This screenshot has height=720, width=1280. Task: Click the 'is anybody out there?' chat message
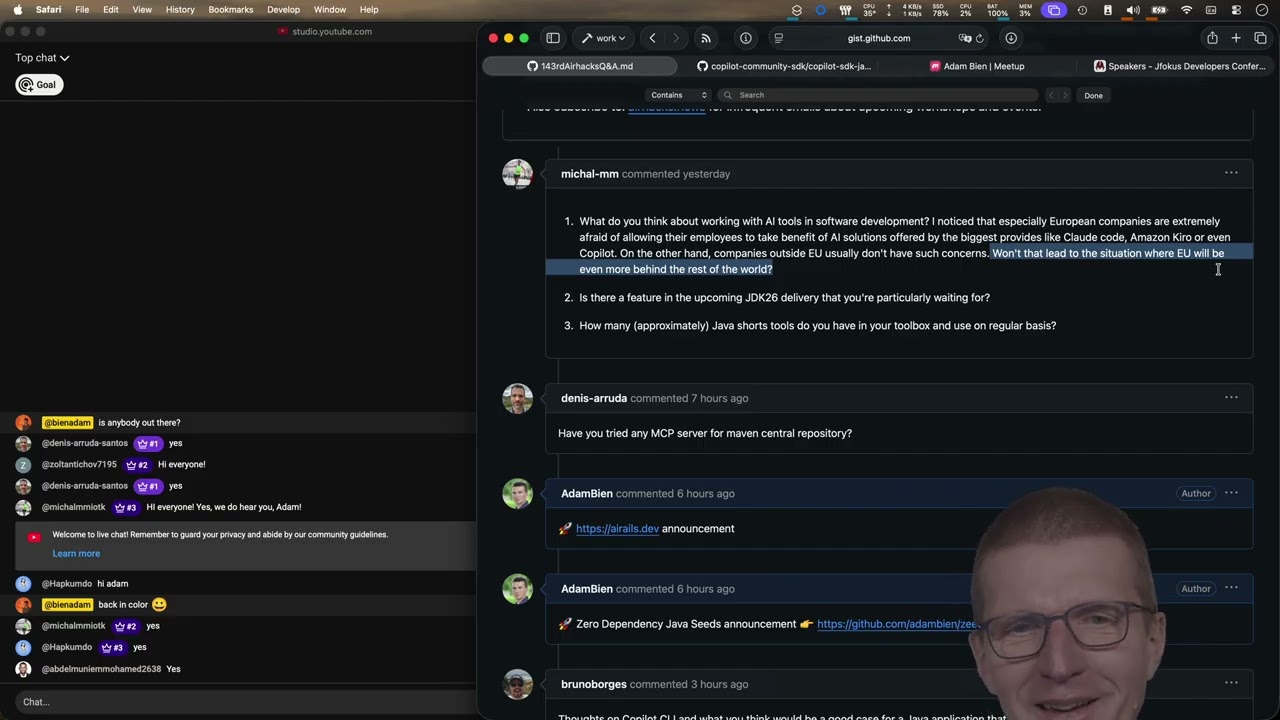coord(139,422)
